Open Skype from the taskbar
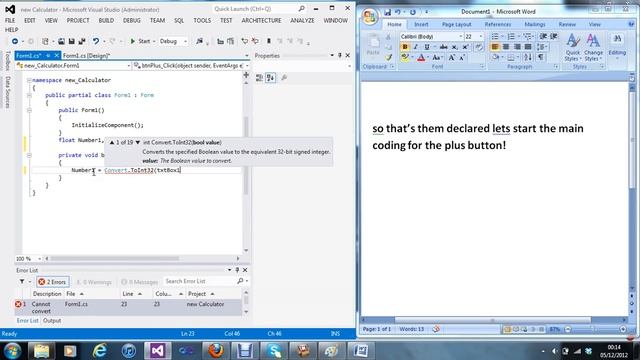Image resolution: width=640 pixels, height=360 pixels. tap(274, 351)
